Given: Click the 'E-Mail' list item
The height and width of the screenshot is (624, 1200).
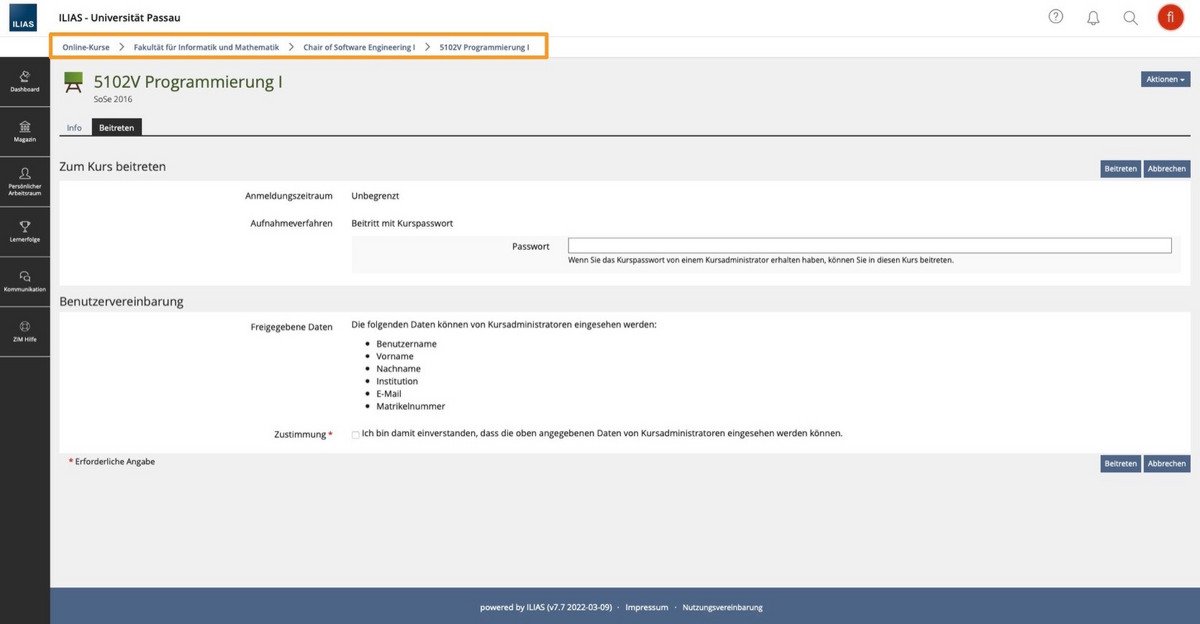Looking at the screenshot, I should 389,394.
